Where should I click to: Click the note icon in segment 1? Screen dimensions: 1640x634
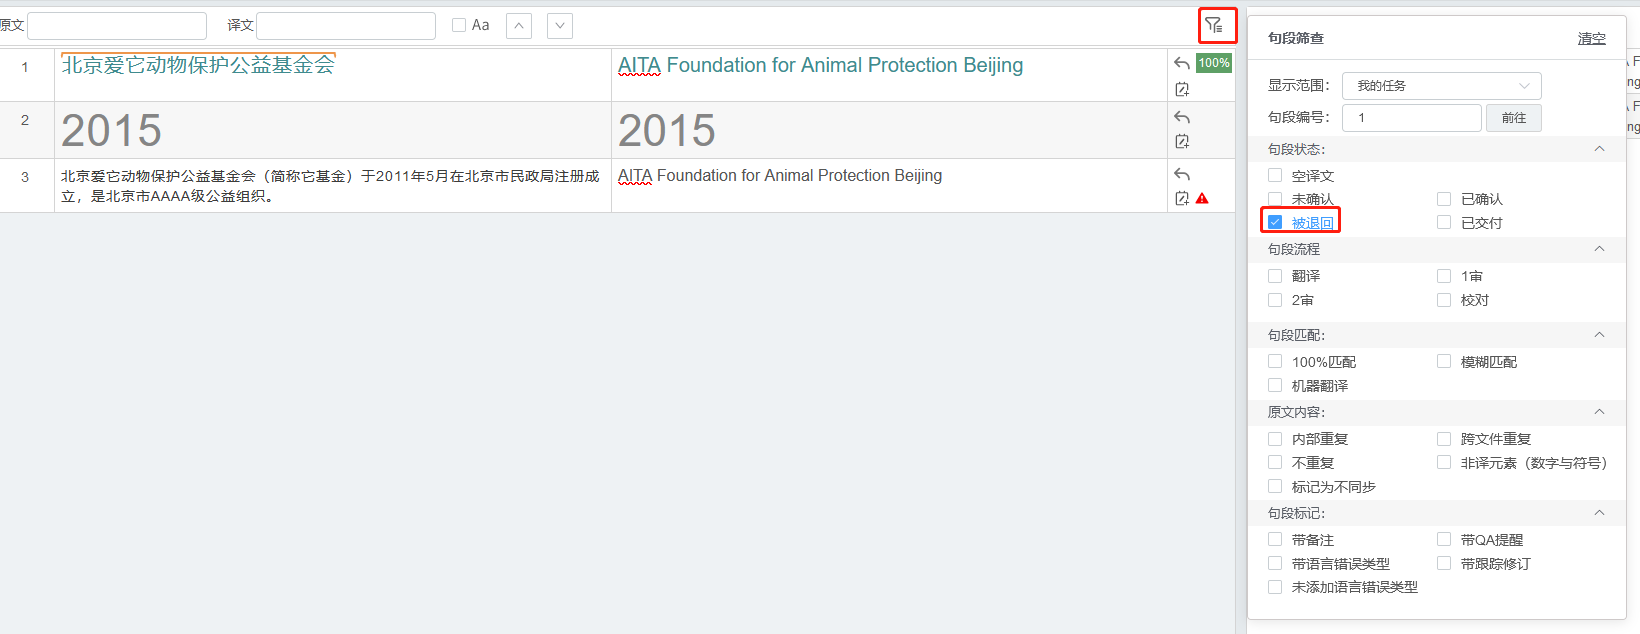[1182, 89]
